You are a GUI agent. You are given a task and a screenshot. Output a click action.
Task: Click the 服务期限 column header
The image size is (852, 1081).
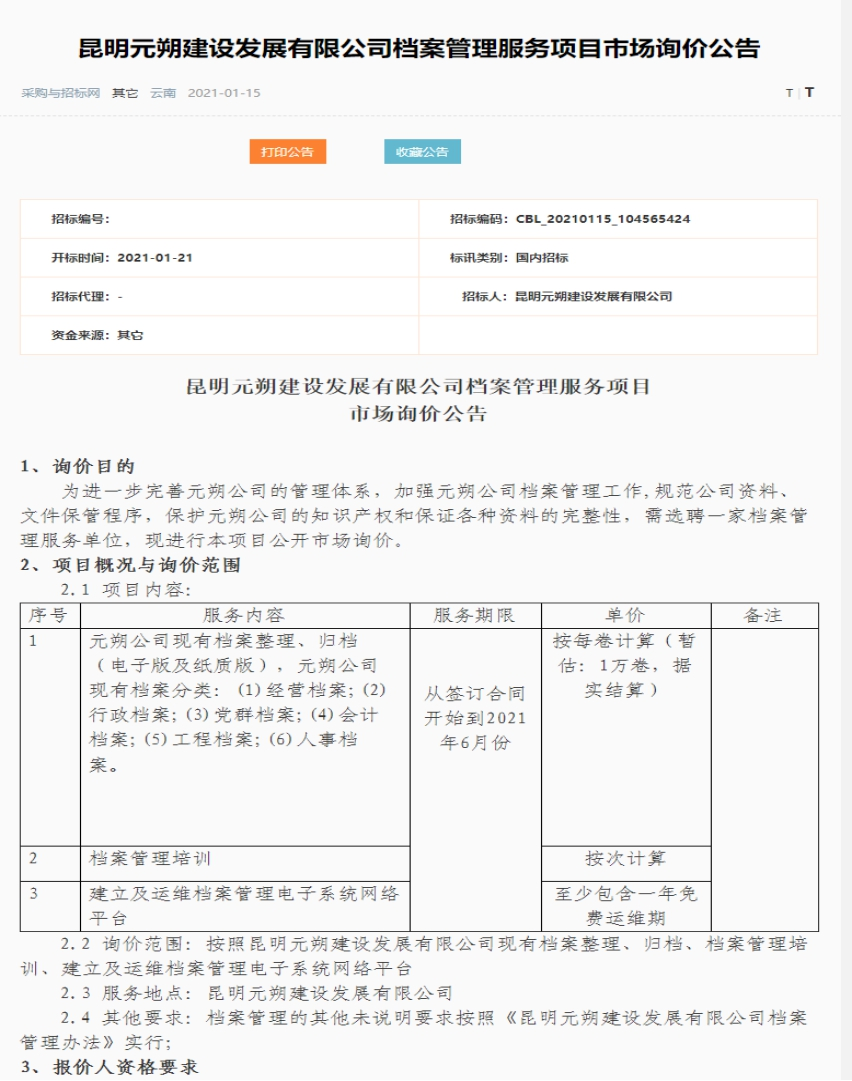point(475,616)
